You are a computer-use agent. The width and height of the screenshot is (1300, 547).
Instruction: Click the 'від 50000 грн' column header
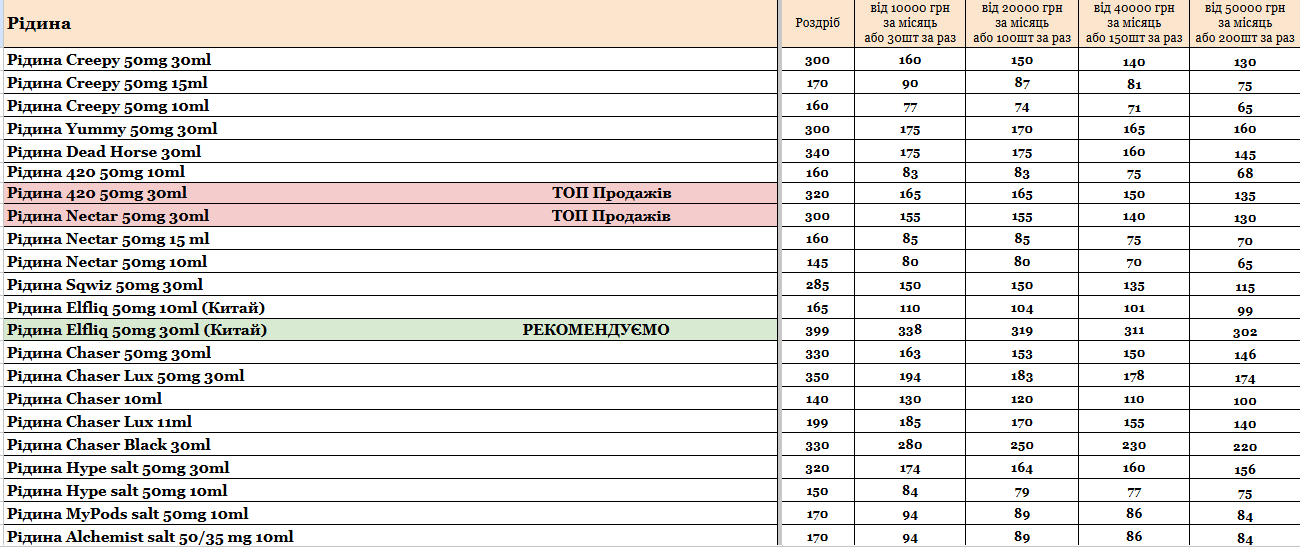point(1245,23)
